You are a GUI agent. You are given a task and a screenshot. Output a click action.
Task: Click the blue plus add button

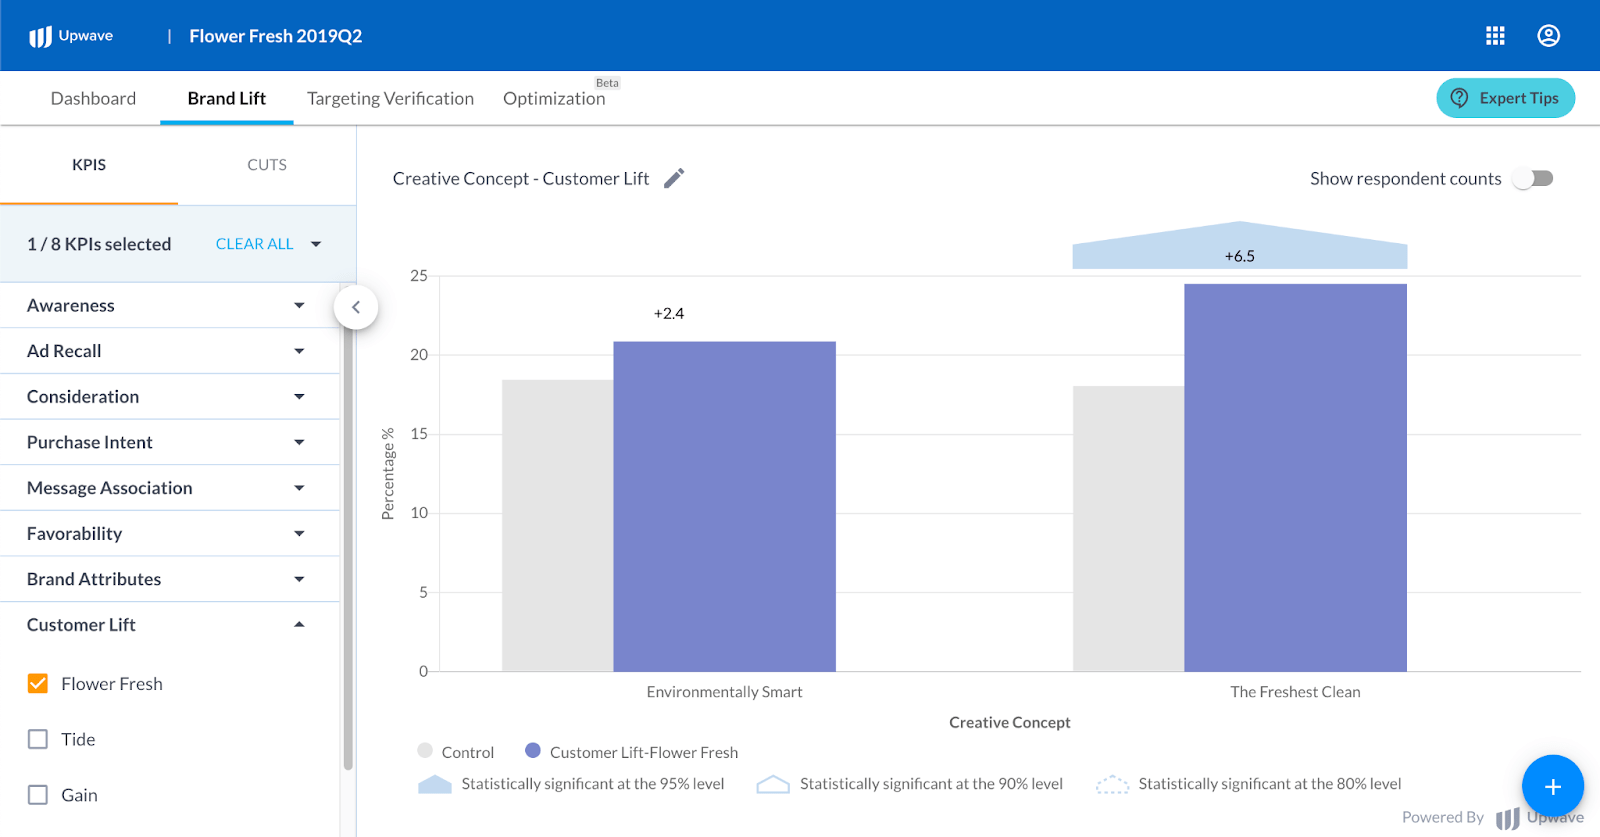[1552, 786]
